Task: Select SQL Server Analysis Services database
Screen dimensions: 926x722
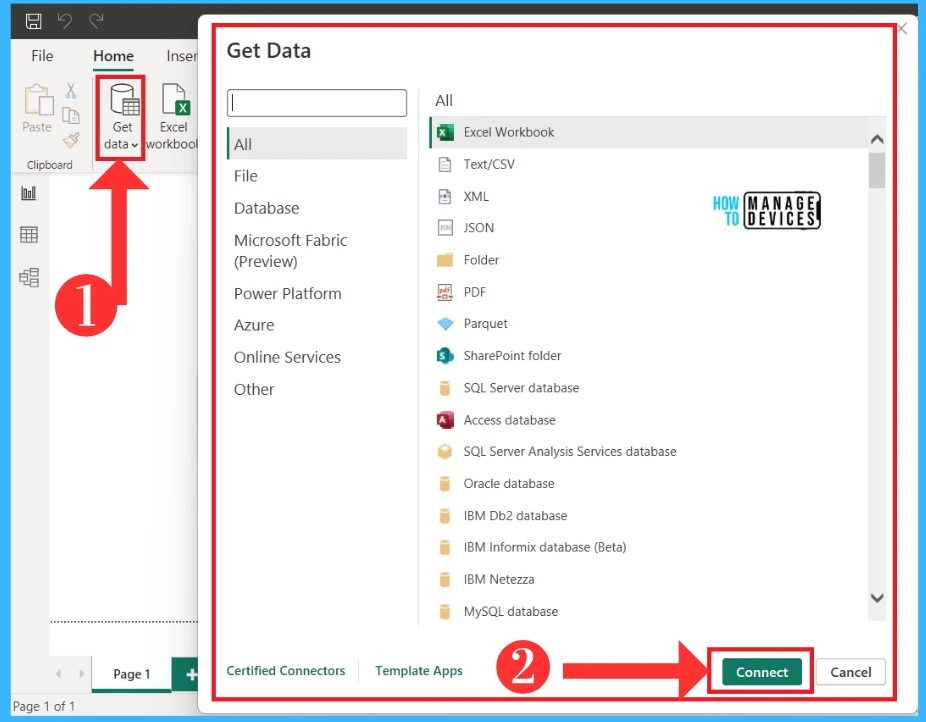Action: tap(648, 452)
